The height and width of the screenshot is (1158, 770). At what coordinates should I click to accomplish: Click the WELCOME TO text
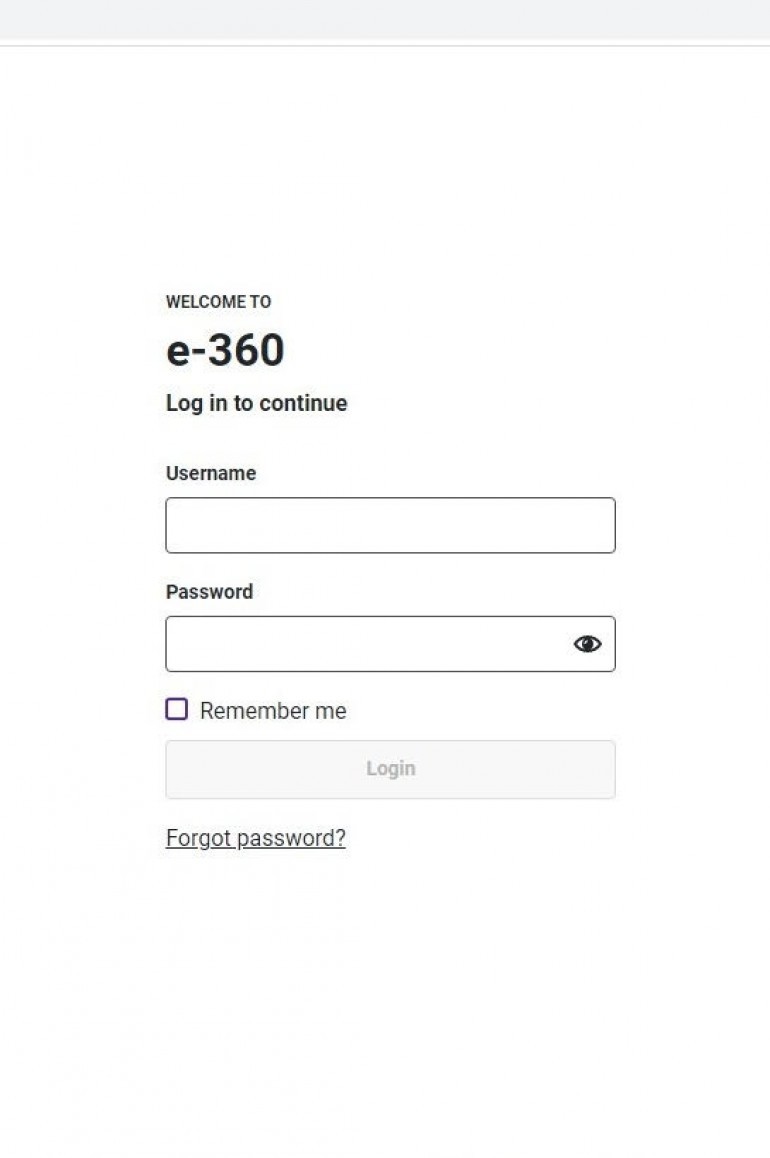[218, 302]
